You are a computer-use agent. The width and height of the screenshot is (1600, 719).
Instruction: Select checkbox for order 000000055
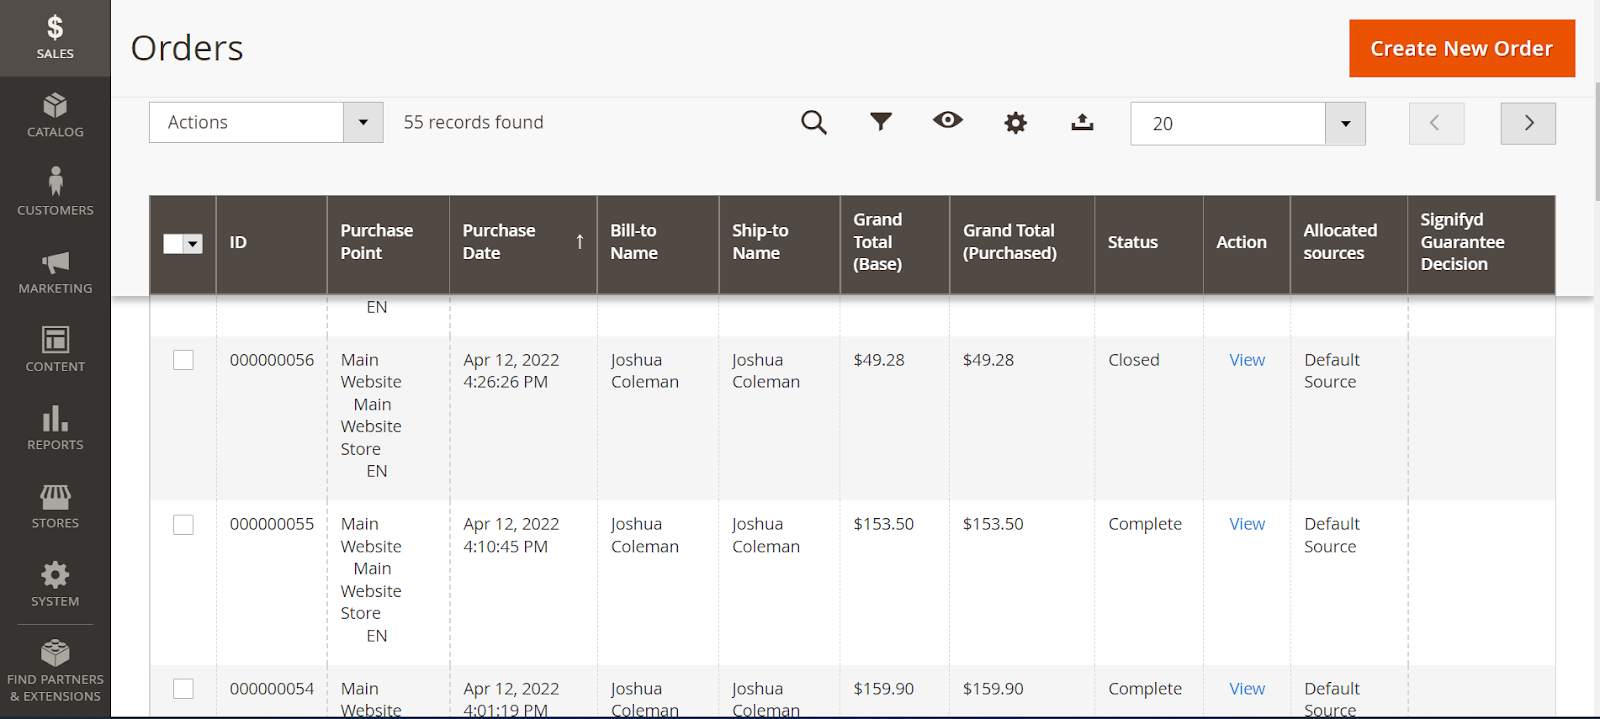point(183,525)
